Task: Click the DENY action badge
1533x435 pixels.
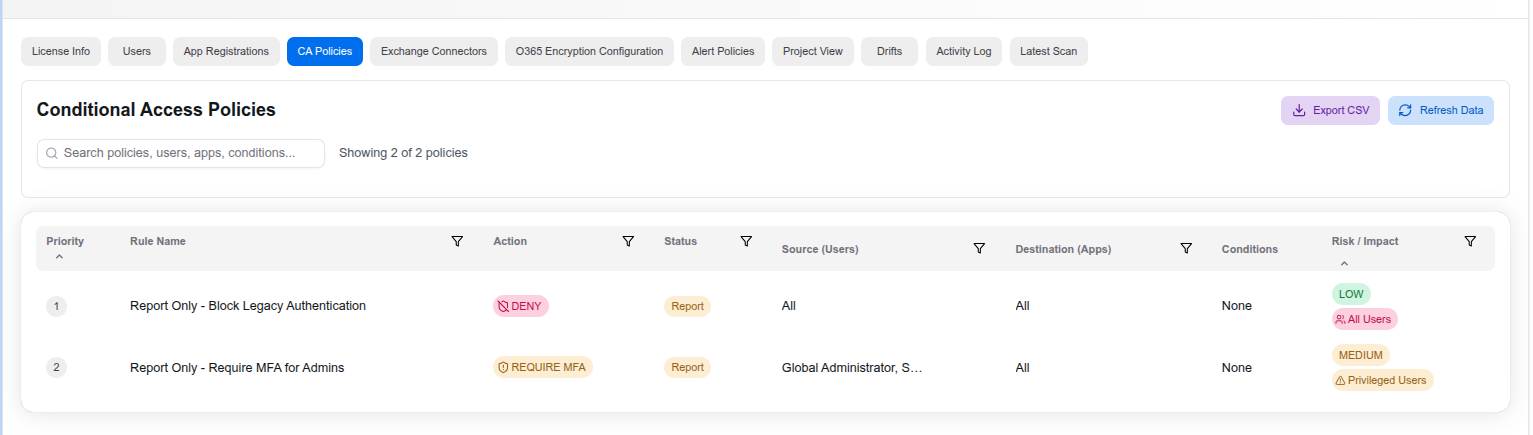Action: click(x=520, y=307)
